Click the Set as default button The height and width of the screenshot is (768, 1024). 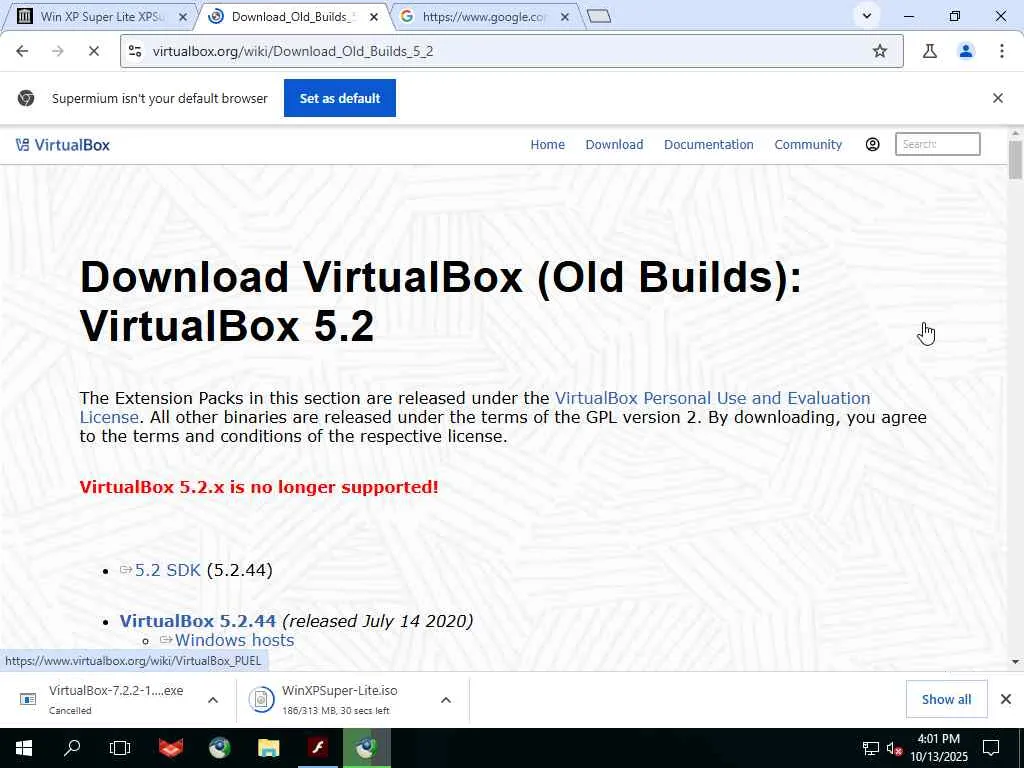tap(340, 98)
